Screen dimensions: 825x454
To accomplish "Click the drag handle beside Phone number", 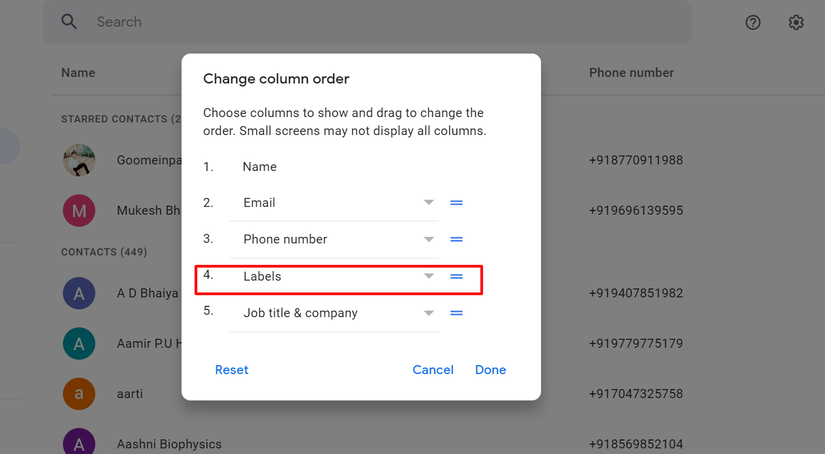I will [456, 240].
